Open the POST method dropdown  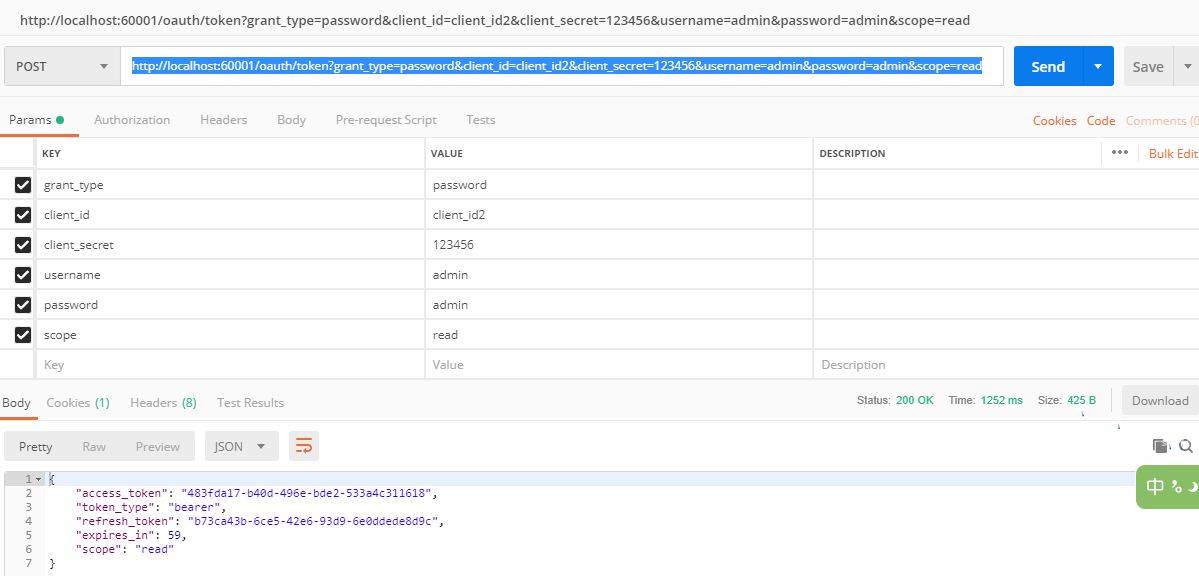tap(62, 67)
